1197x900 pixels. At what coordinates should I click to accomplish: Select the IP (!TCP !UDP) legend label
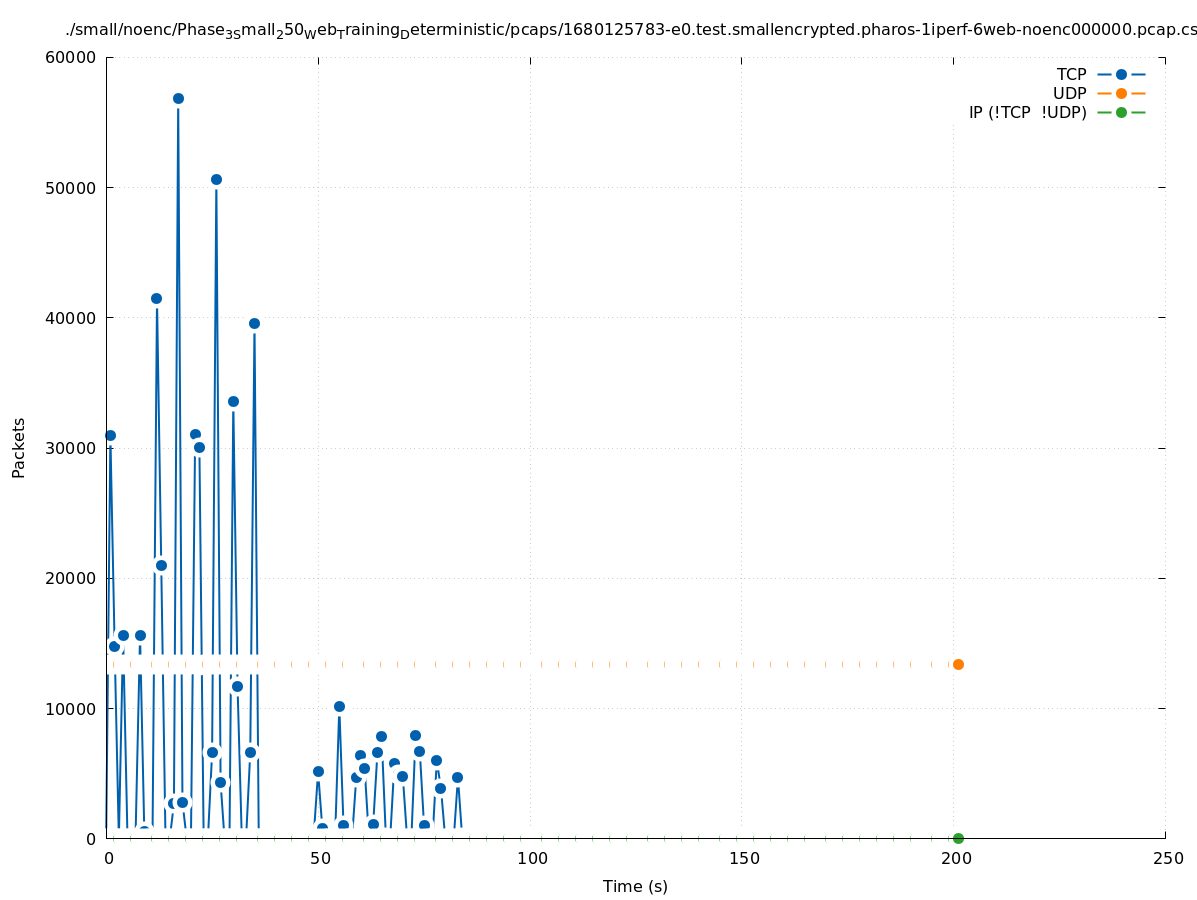click(1027, 113)
